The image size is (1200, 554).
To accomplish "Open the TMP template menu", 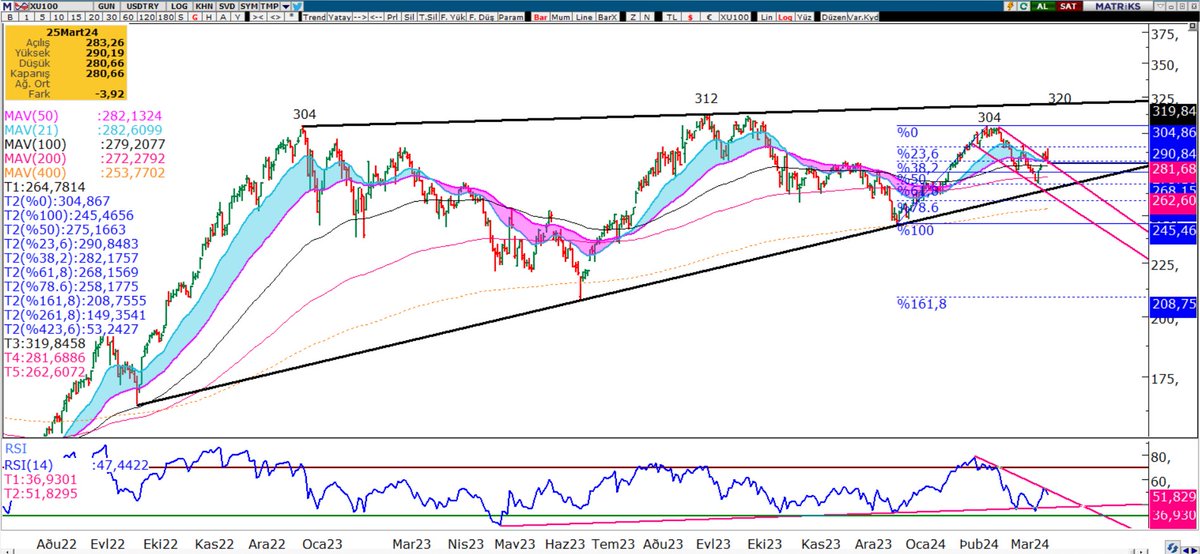I will pyautogui.click(x=270, y=6).
